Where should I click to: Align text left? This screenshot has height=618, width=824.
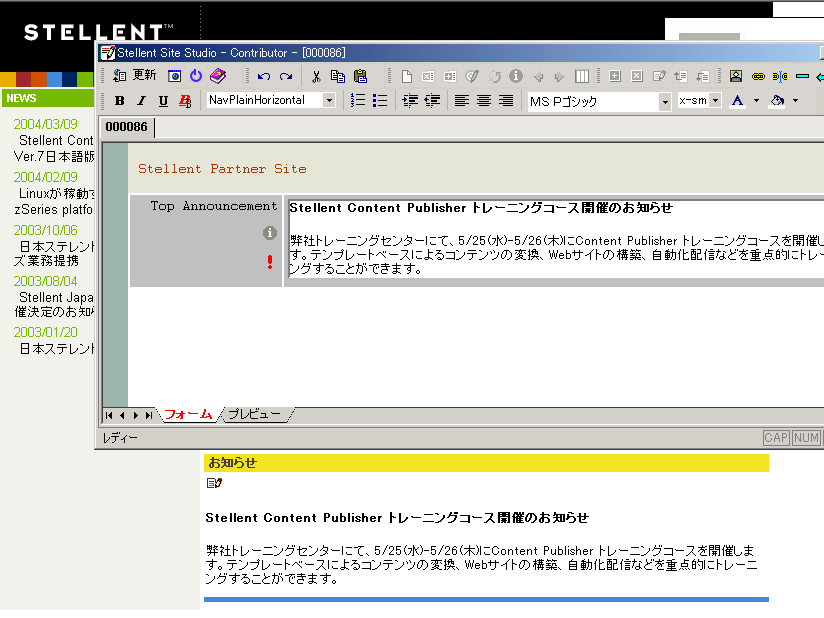(x=462, y=100)
